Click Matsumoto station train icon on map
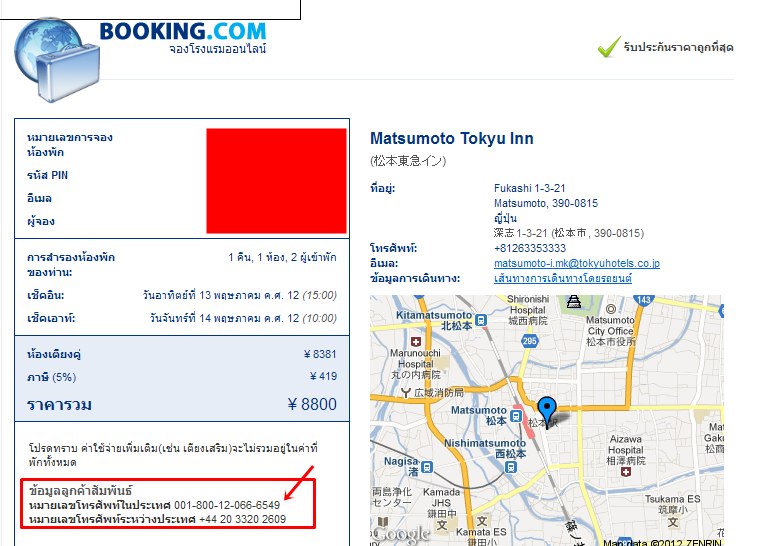Viewport: 770px width, 546px height. pyautogui.click(x=515, y=416)
